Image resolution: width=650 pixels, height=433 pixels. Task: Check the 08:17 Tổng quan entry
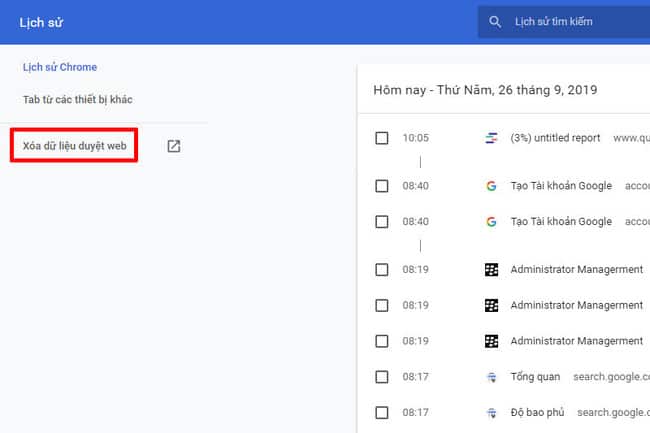coord(382,377)
